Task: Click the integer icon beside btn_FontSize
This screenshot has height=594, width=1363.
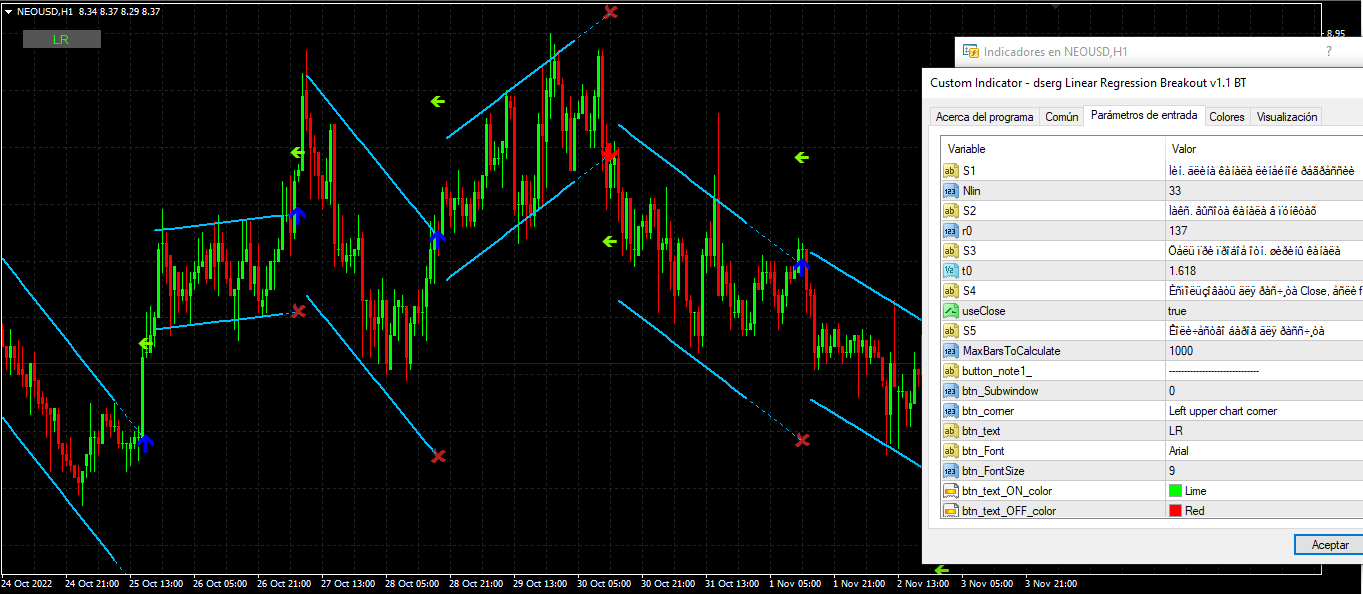Action: pyautogui.click(x=950, y=471)
